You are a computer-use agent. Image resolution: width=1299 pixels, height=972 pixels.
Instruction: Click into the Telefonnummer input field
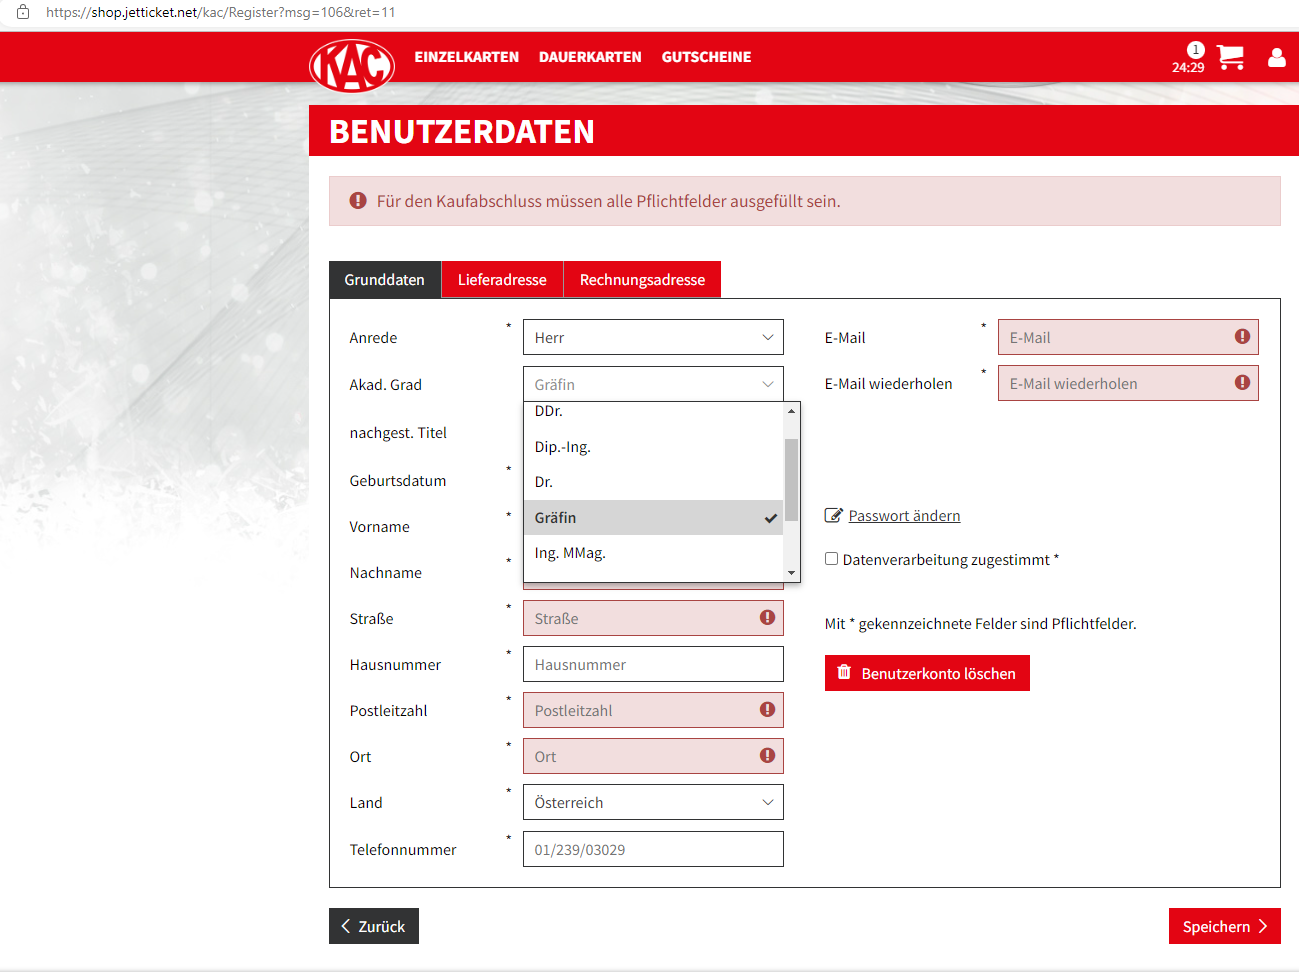652,850
